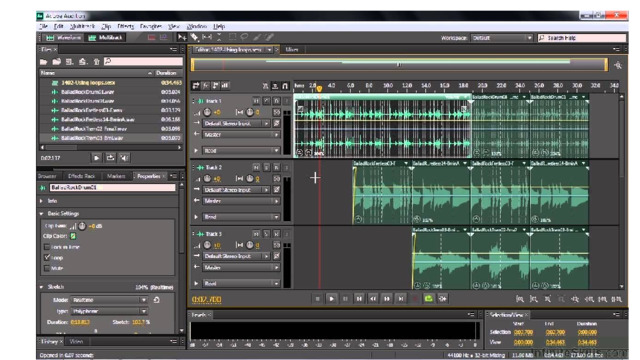Toggle the Lock in Time checkbox
Screen dimensions: 640x360
pyautogui.click(x=47, y=247)
